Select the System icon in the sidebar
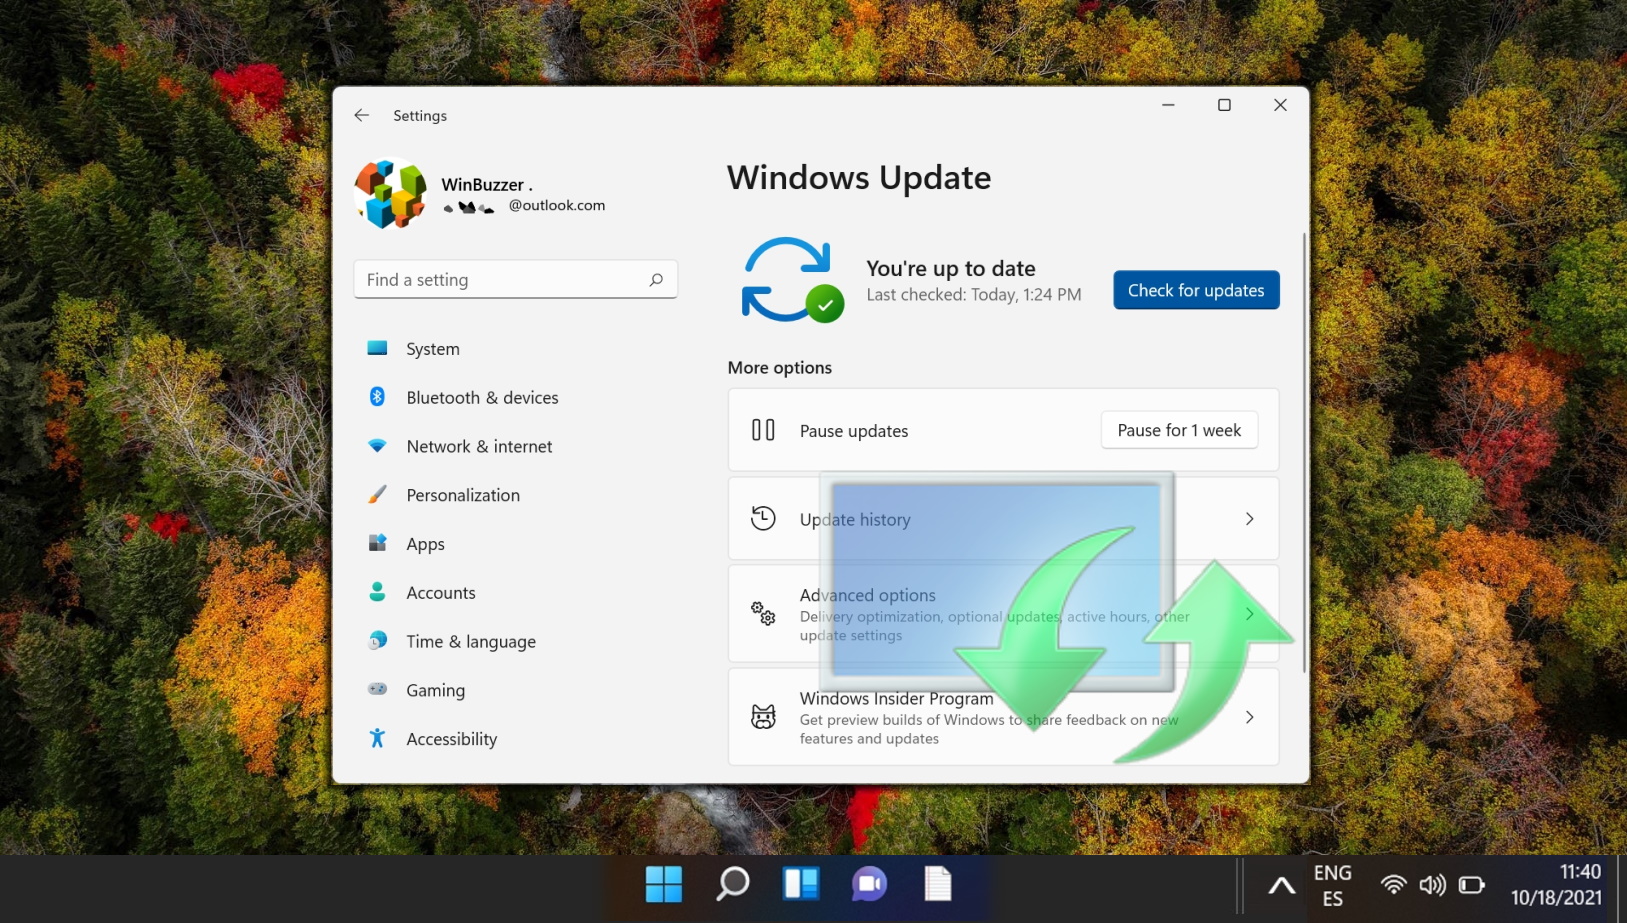1627x923 pixels. pyautogui.click(x=377, y=348)
